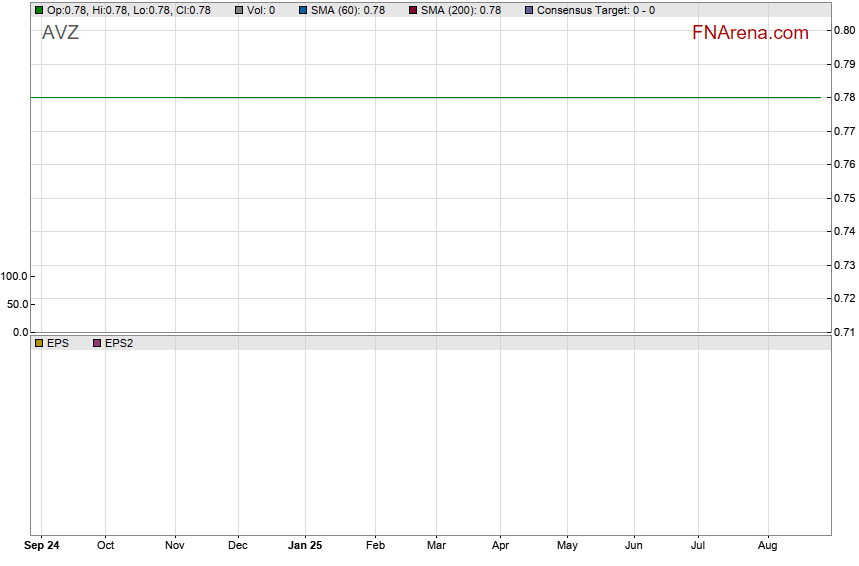This screenshot has height=566, width=859.
Task: Click the gray Vol legend square
Action: click(x=239, y=10)
